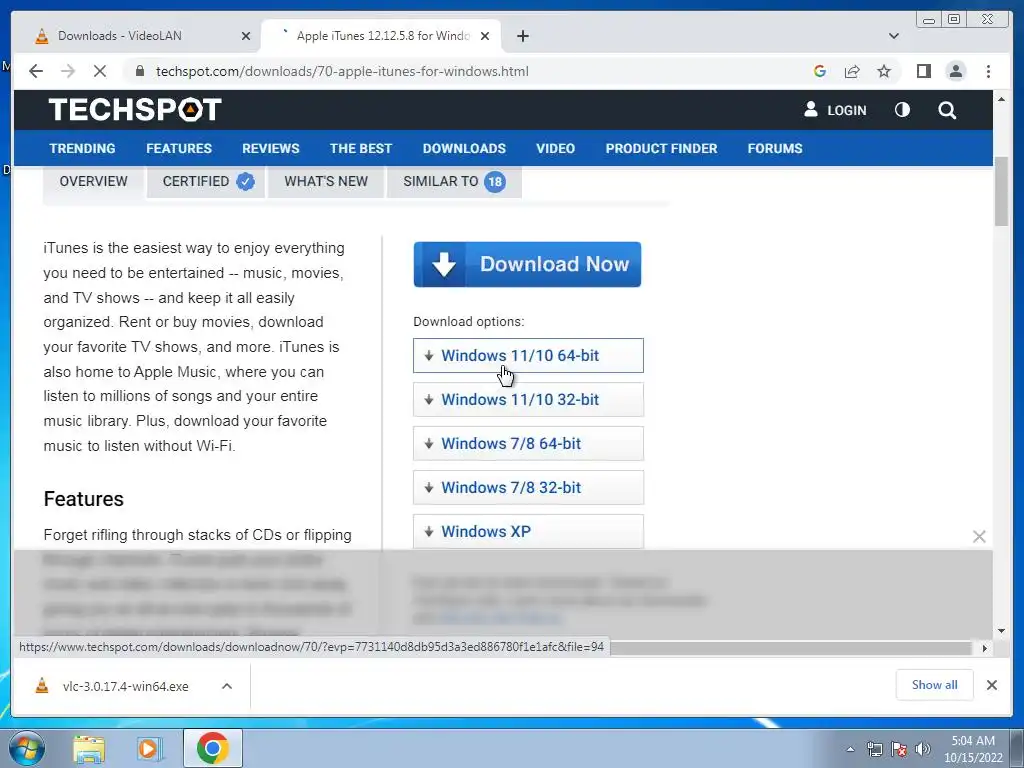This screenshot has height=768, width=1024.
Task: Choose Windows 11/10 32-bit download
Action: 528,400
